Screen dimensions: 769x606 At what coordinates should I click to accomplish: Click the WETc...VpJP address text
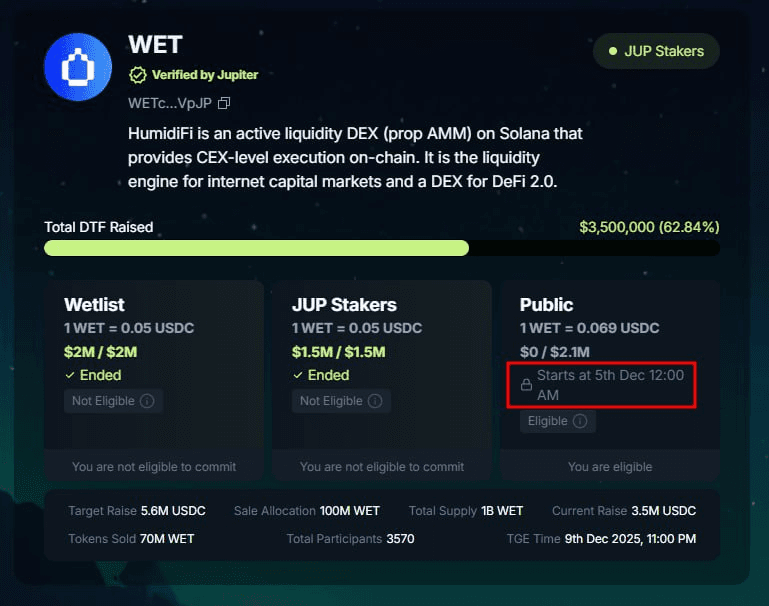pos(170,103)
